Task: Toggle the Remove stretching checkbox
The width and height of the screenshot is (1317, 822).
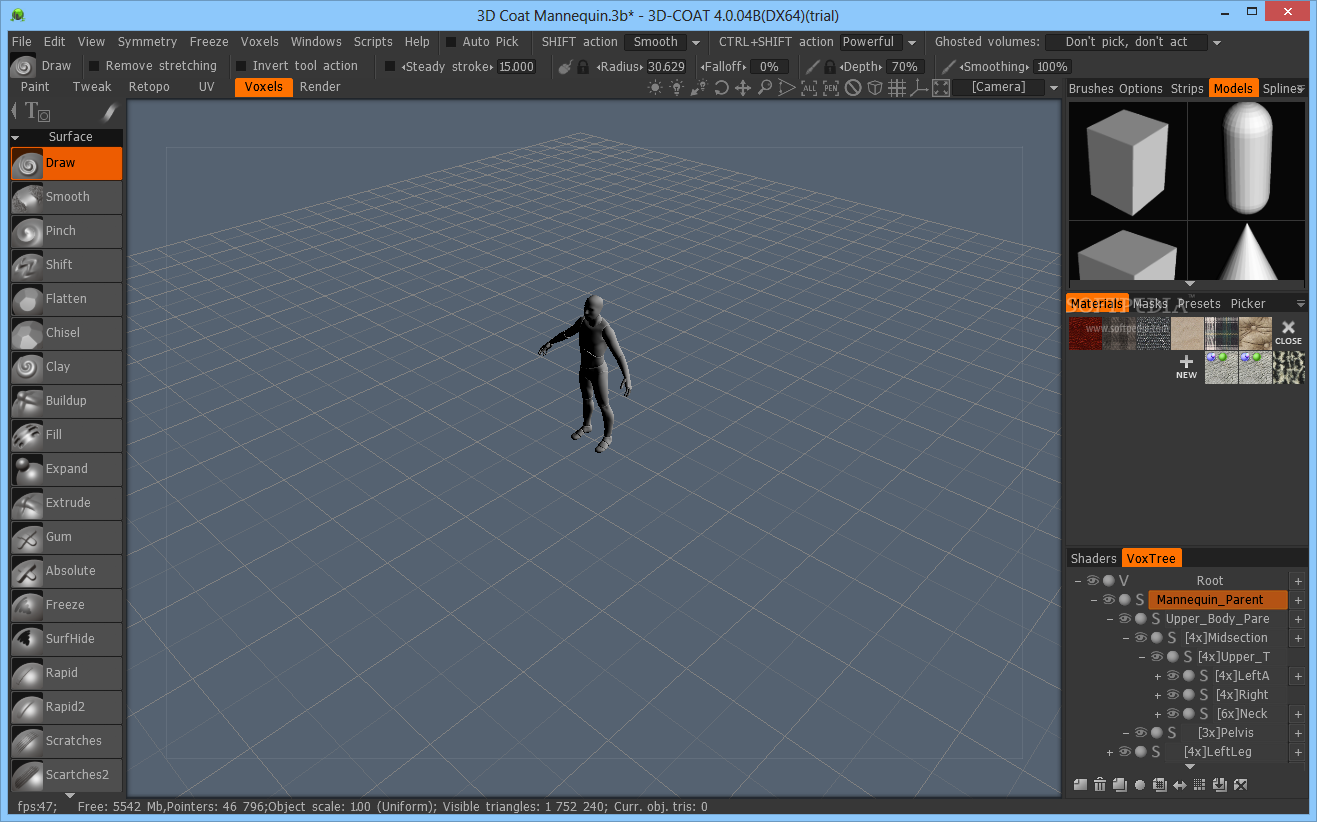Action: click(x=94, y=66)
